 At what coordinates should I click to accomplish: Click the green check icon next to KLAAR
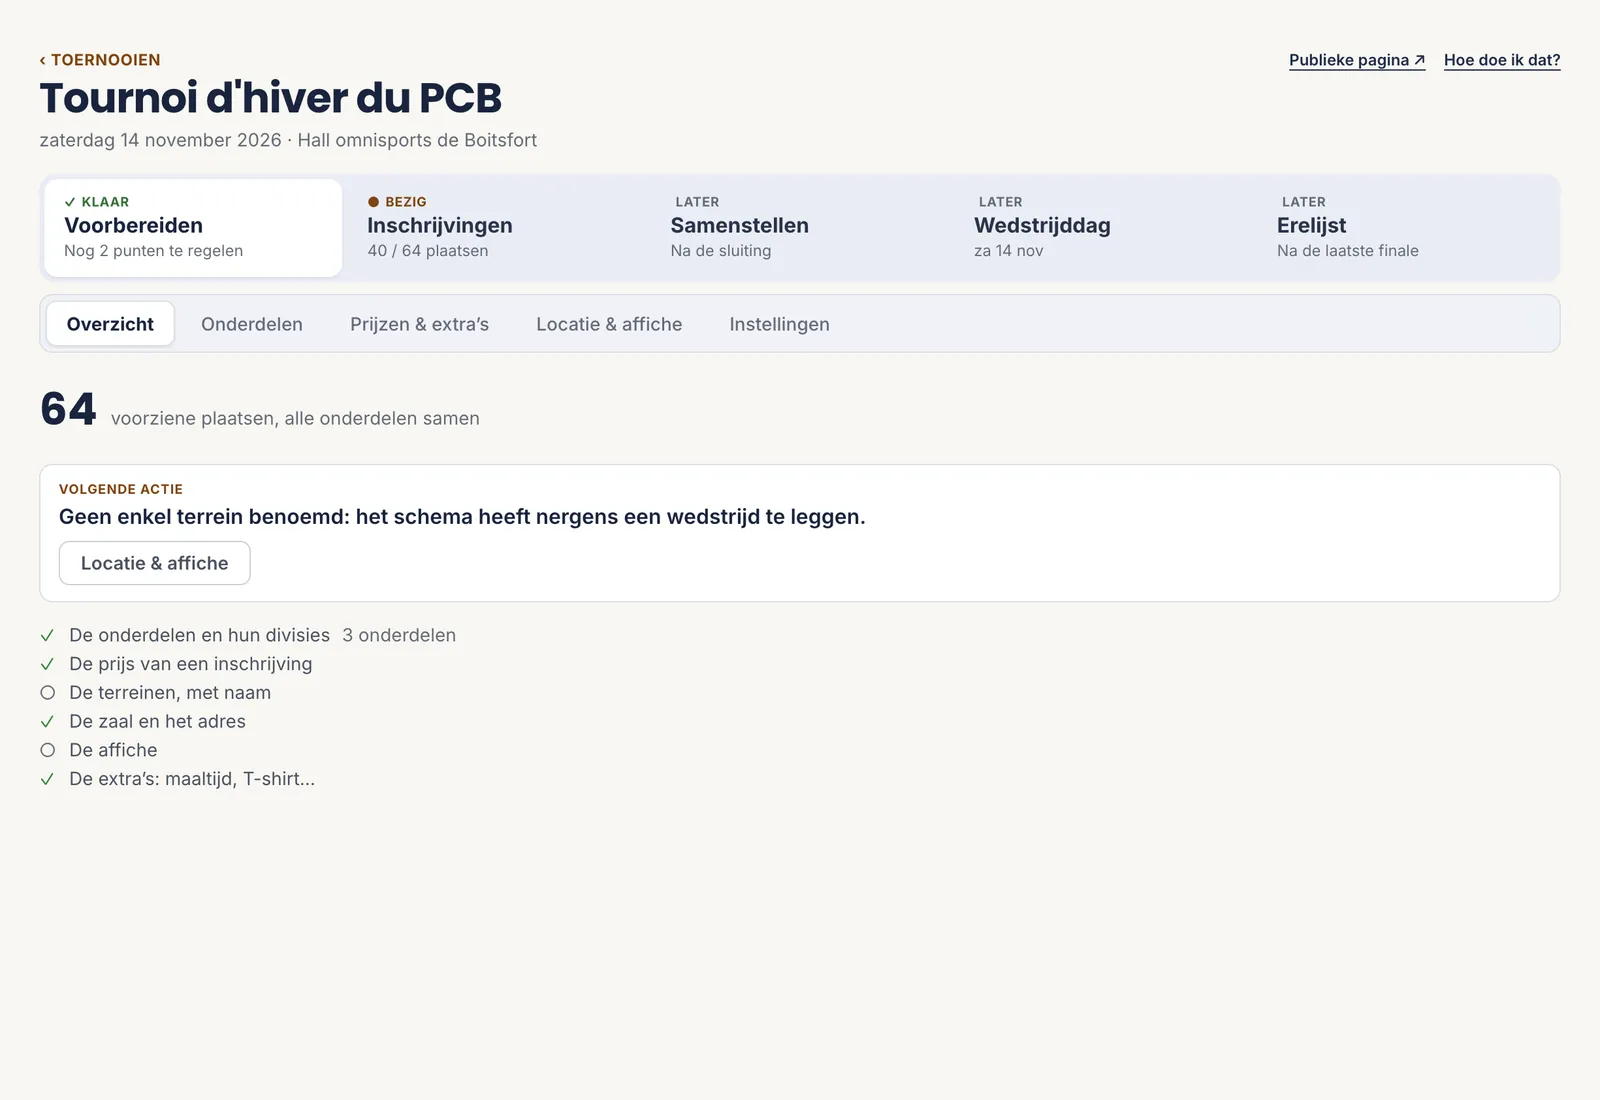[70, 202]
